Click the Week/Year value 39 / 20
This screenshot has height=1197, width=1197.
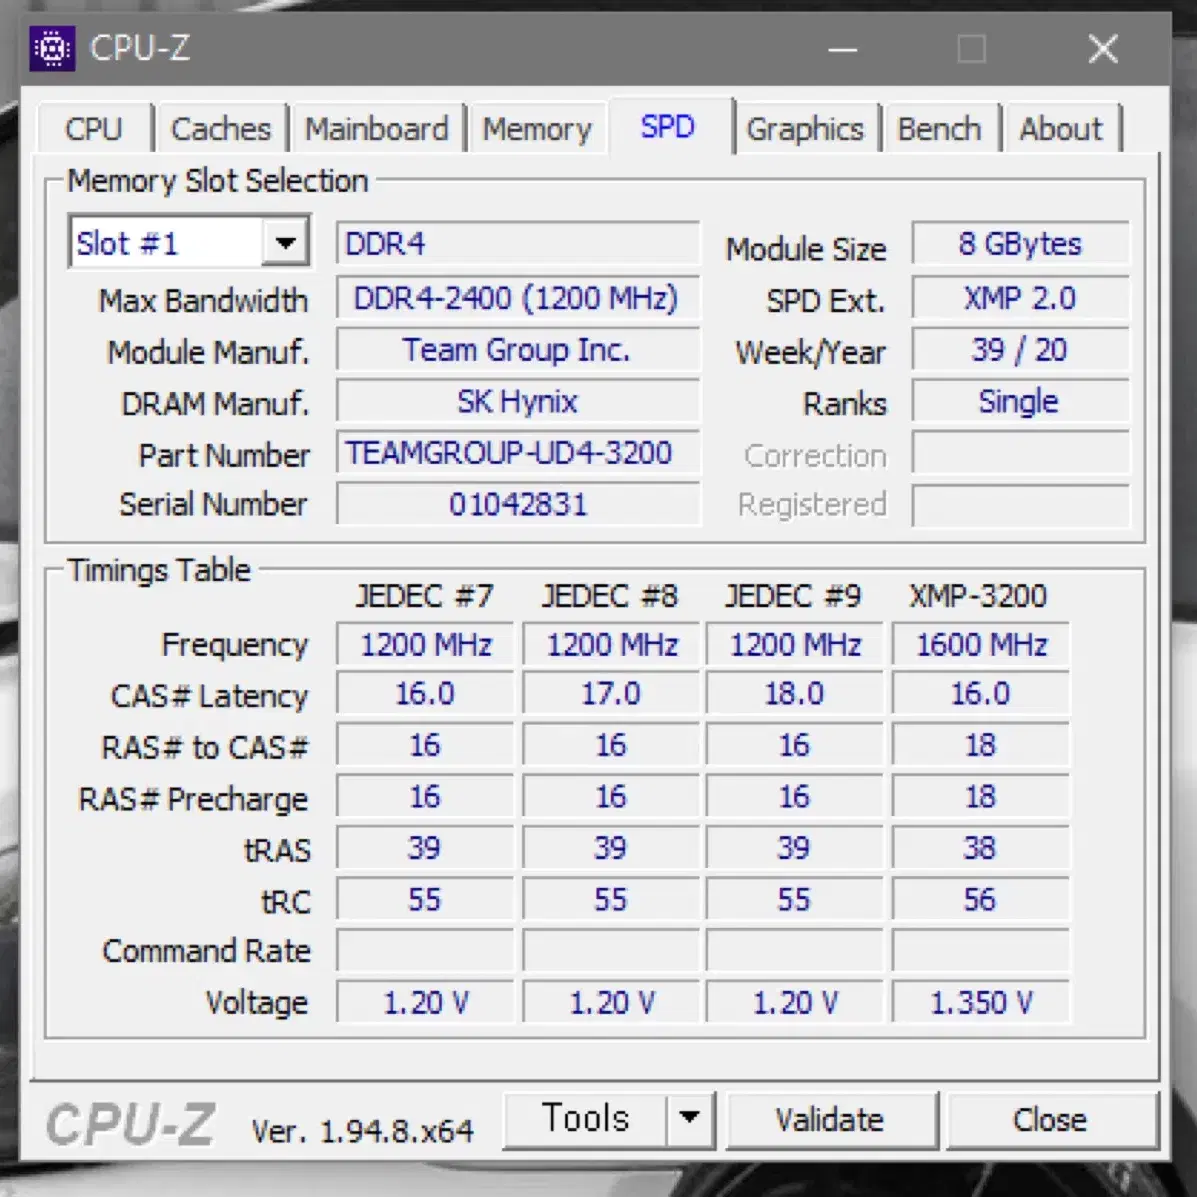click(1020, 350)
